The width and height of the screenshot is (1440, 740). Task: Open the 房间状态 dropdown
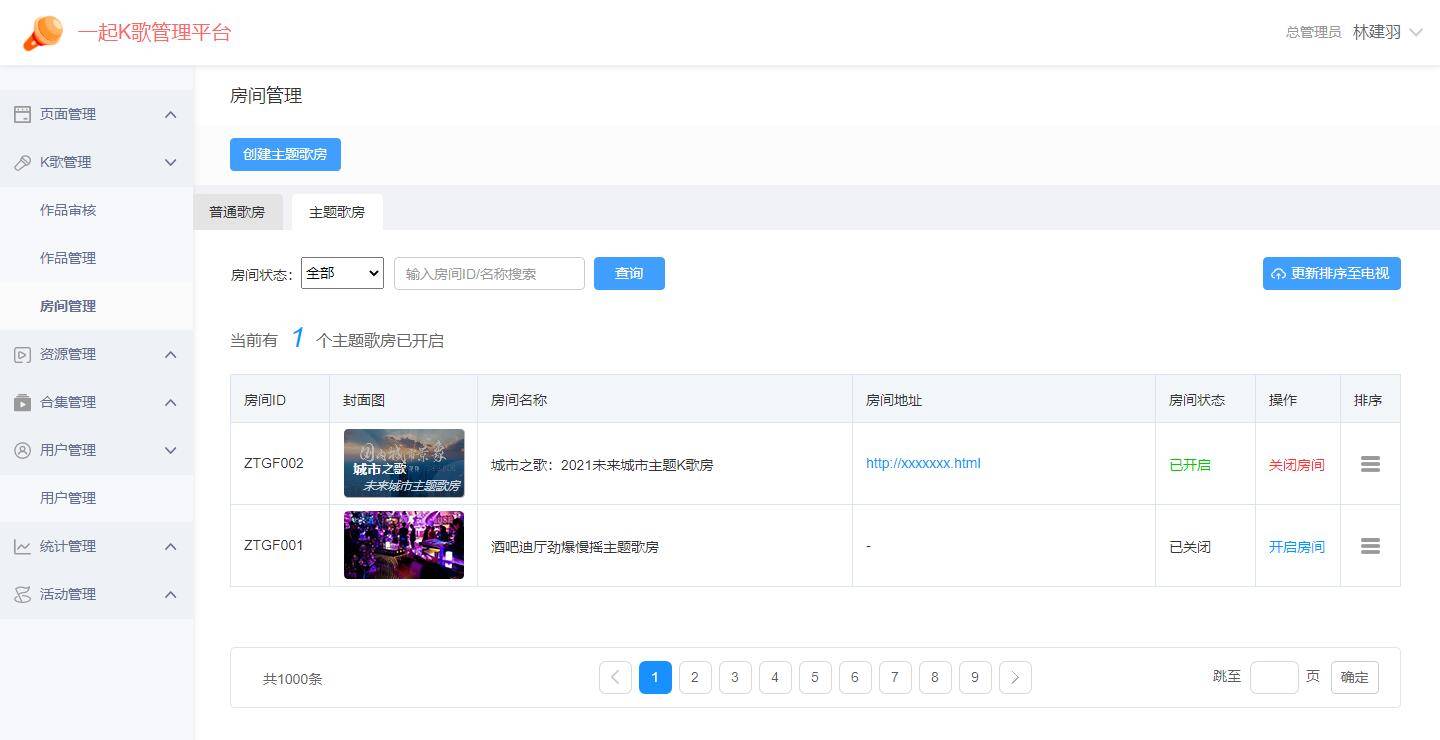(x=342, y=273)
